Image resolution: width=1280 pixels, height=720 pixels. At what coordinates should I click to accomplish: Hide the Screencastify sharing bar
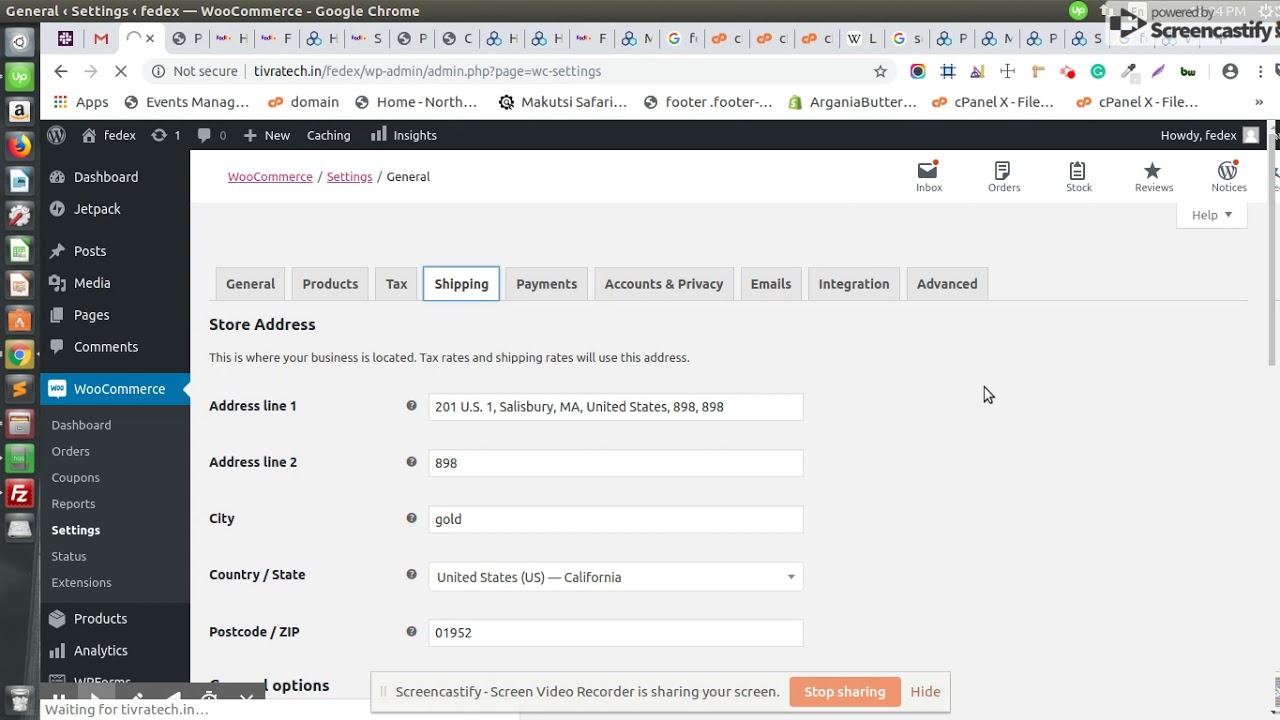point(925,692)
